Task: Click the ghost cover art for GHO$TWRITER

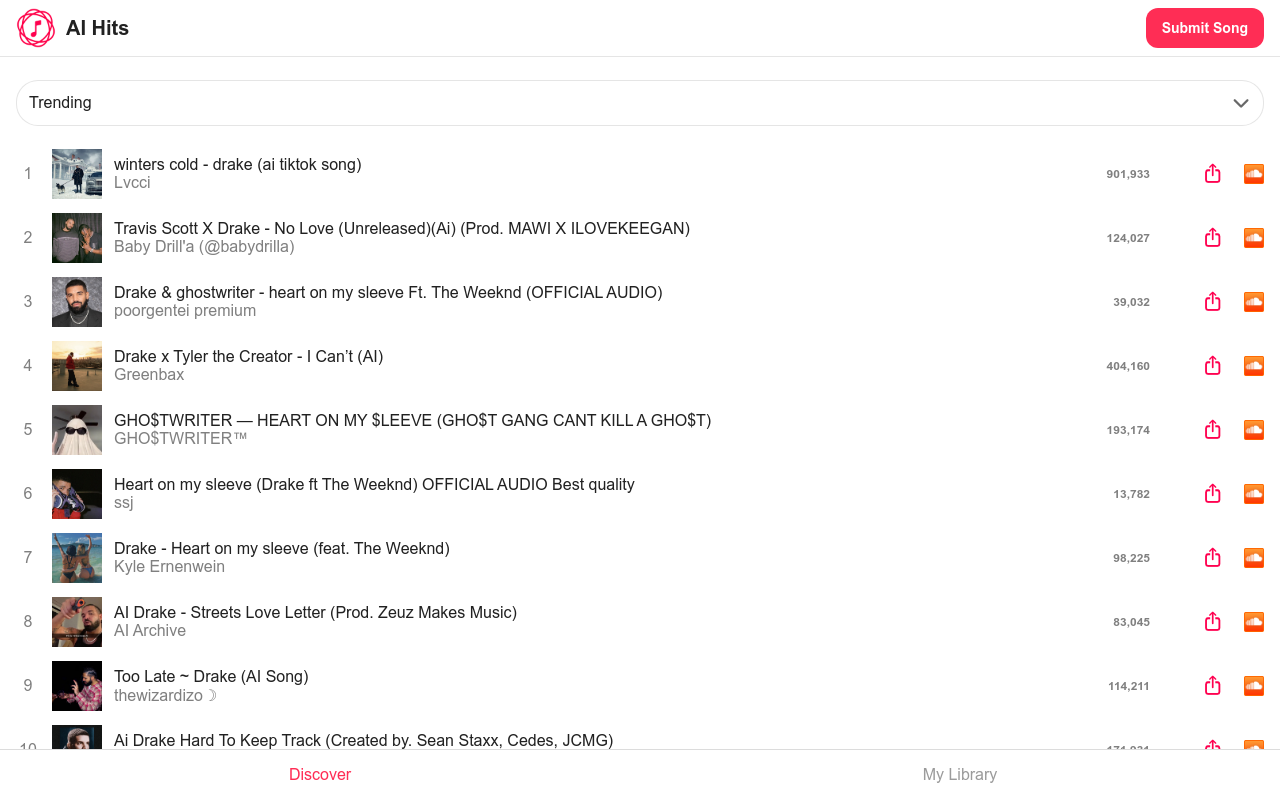Action: pos(77,430)
